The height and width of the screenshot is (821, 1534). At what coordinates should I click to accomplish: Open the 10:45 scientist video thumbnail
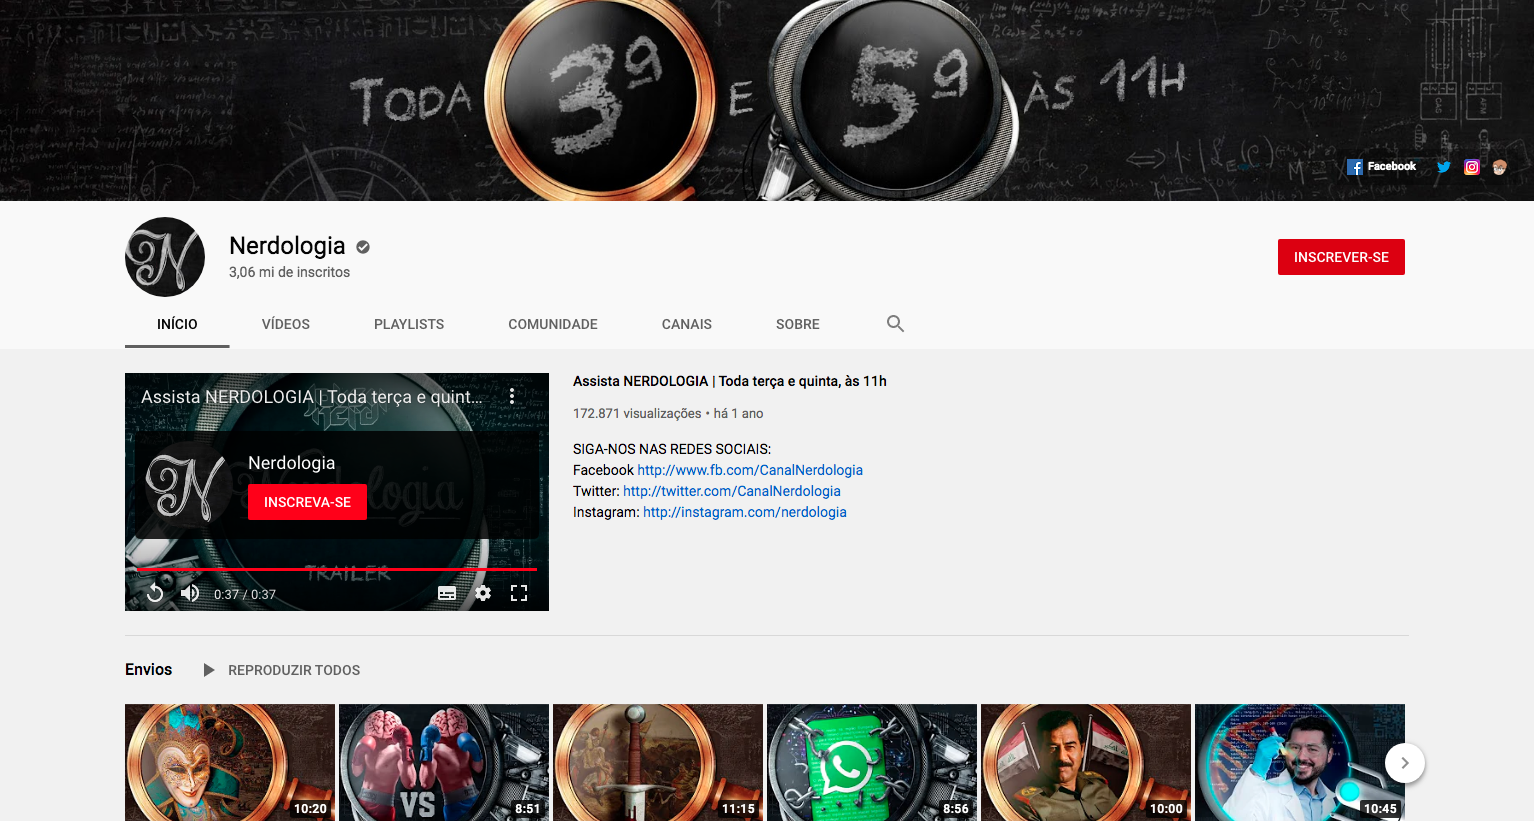(x=1300, y=762)
